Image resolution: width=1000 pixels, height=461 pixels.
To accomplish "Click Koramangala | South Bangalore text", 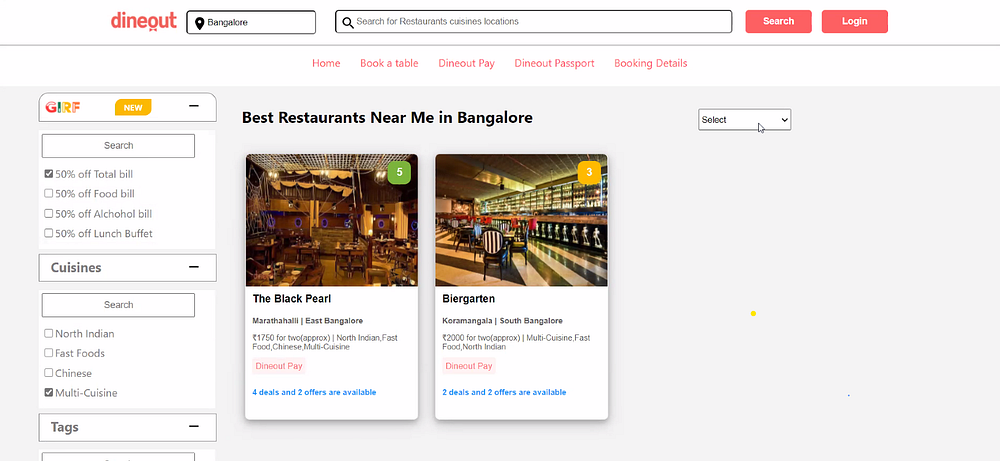I will [503, 321].
